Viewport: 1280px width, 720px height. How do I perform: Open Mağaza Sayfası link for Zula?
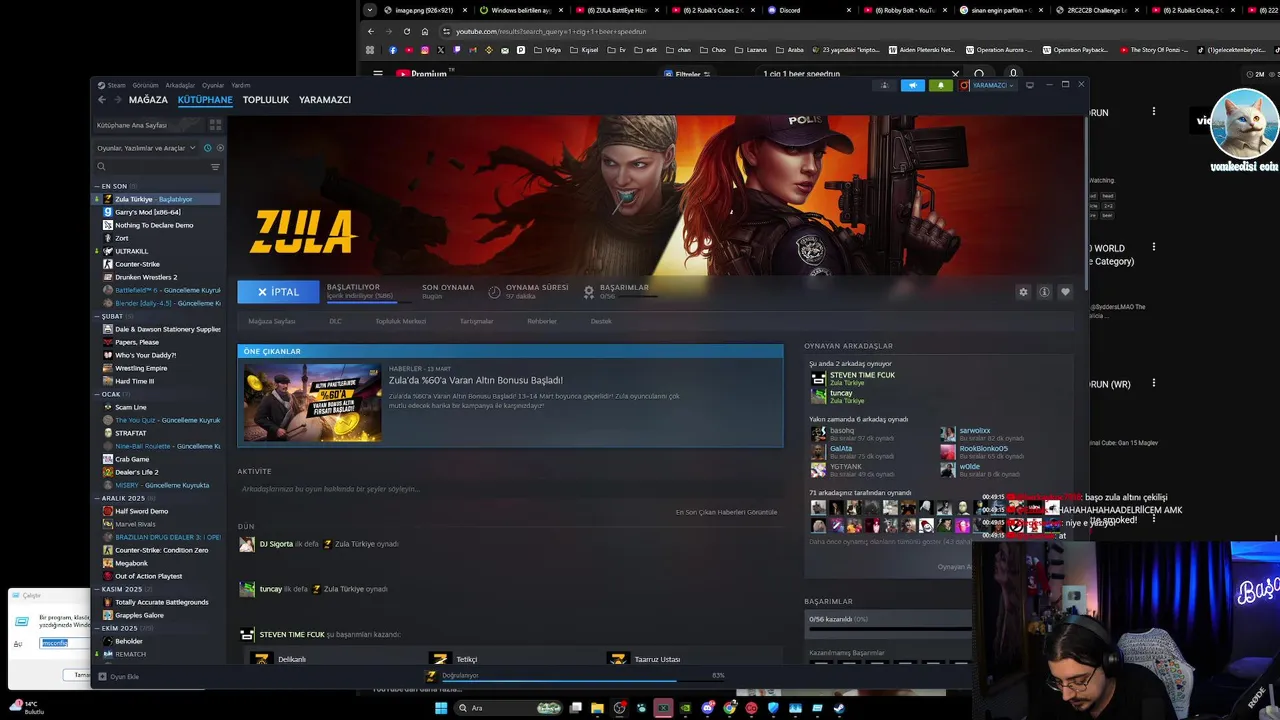[272, 321]
